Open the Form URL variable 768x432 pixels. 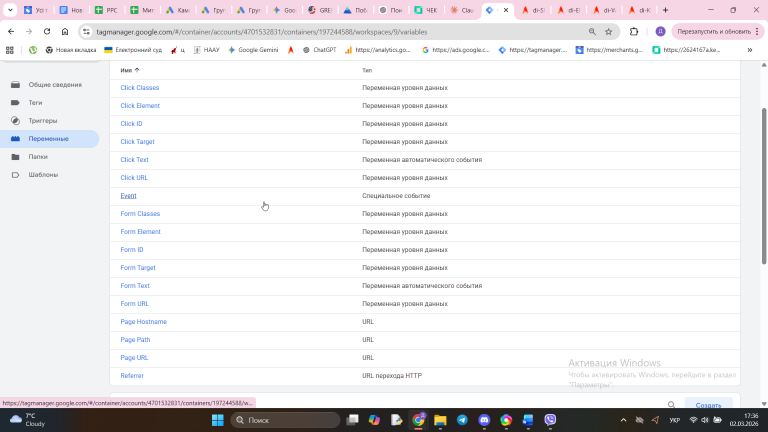coord(134,304)
